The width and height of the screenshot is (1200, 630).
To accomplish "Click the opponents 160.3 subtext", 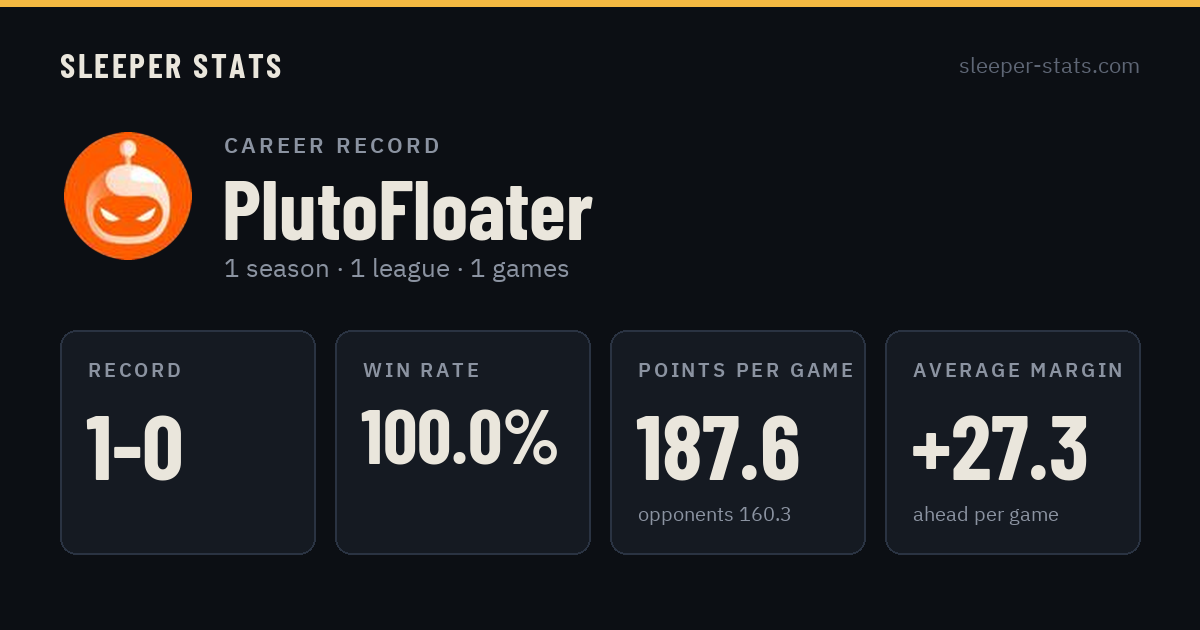I will (x=715, y=515).
